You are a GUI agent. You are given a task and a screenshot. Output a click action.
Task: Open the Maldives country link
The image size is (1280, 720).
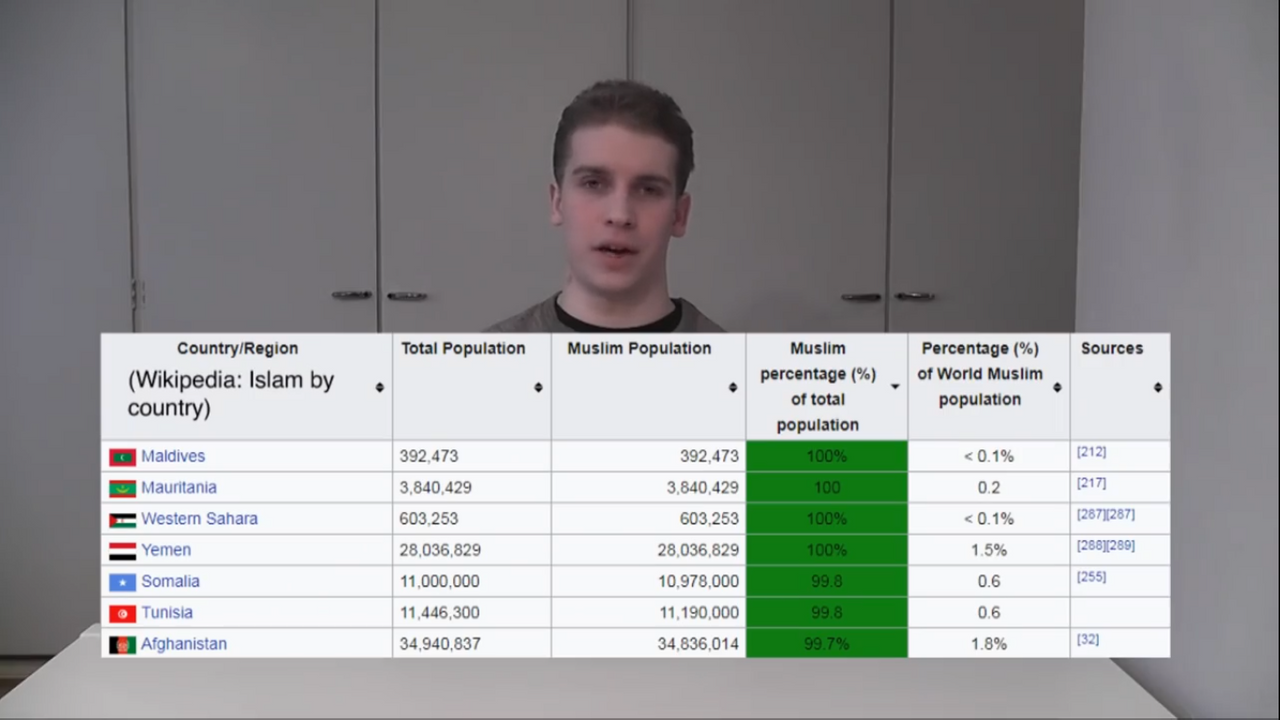[173, 456]
